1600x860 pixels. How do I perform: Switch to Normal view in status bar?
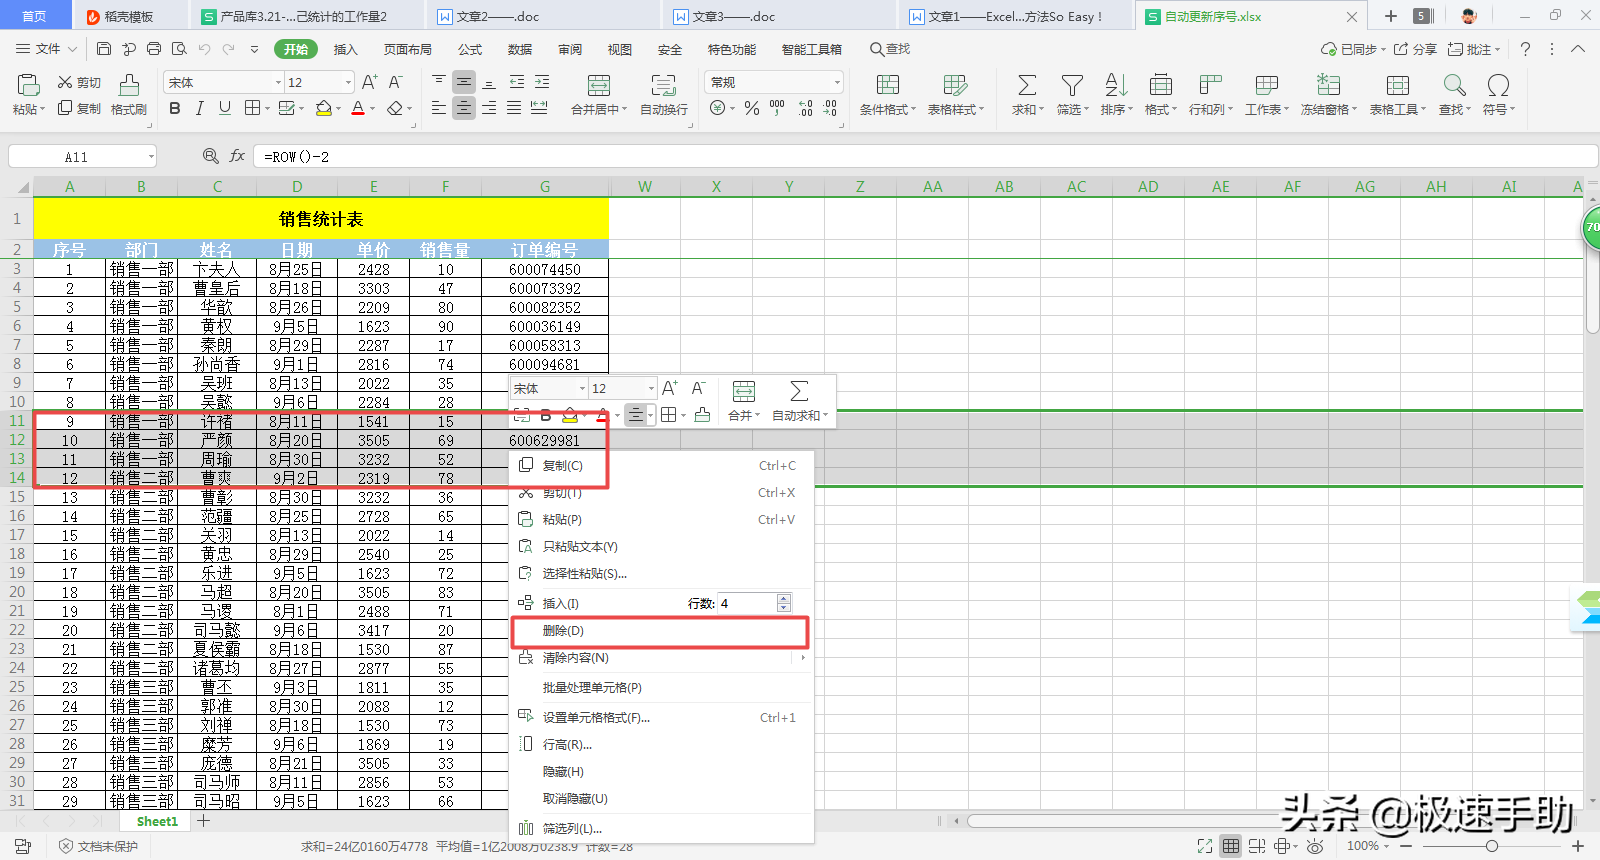point(1231,846)
